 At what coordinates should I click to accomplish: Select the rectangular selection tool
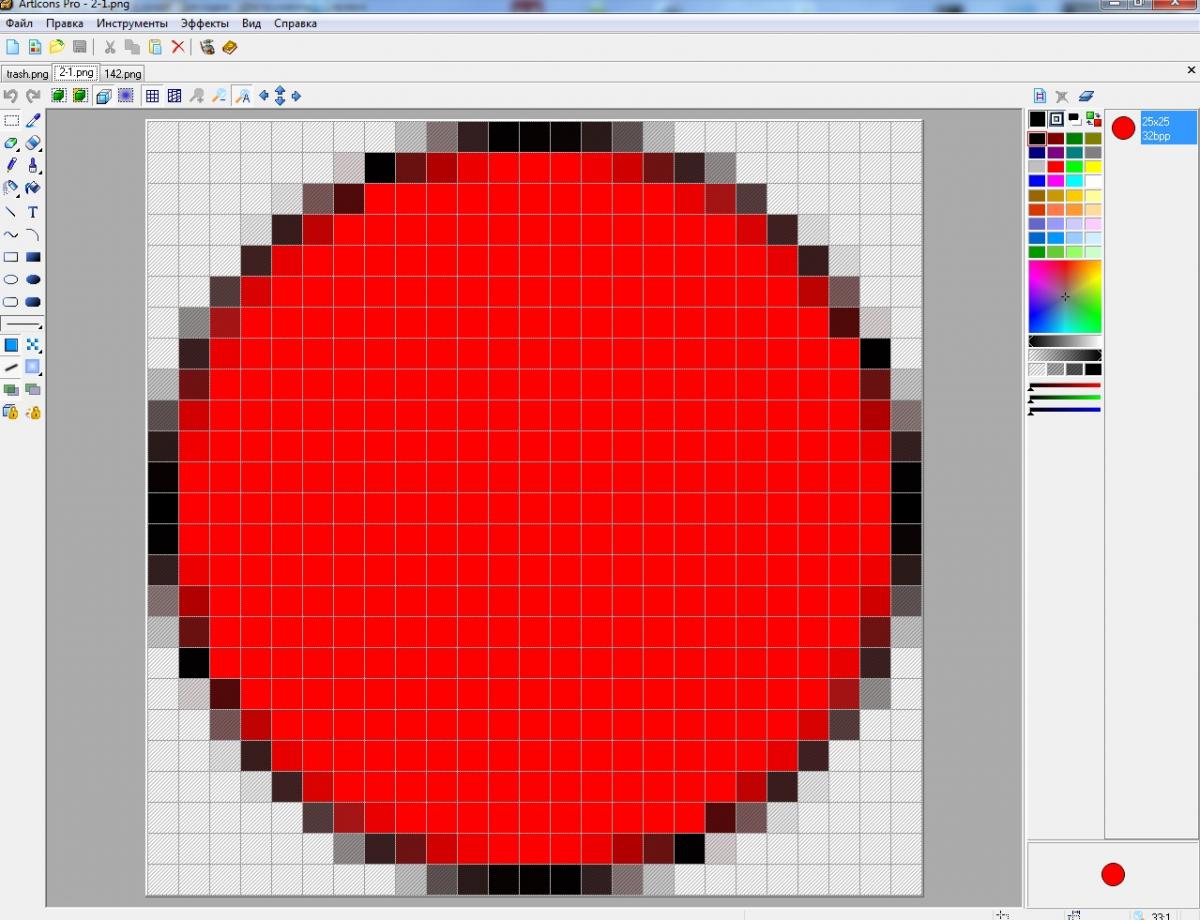[x=11, y=120]
